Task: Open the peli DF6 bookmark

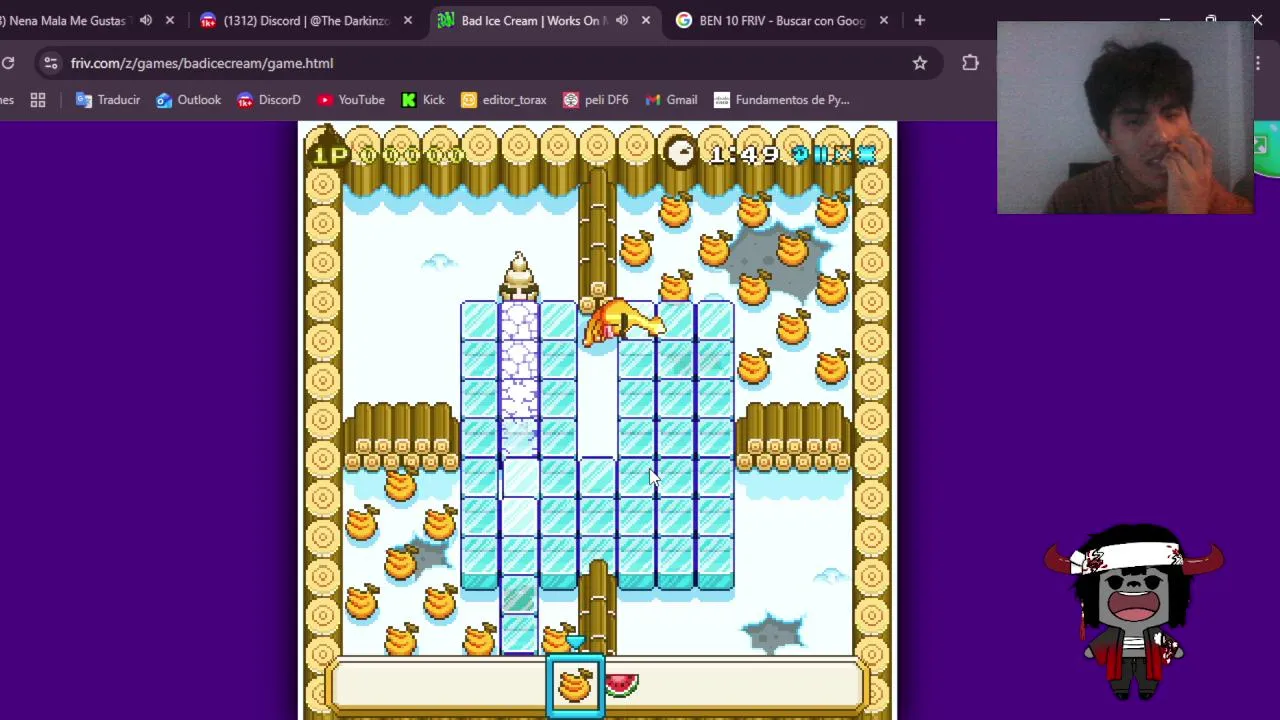Action: (596, 100)
